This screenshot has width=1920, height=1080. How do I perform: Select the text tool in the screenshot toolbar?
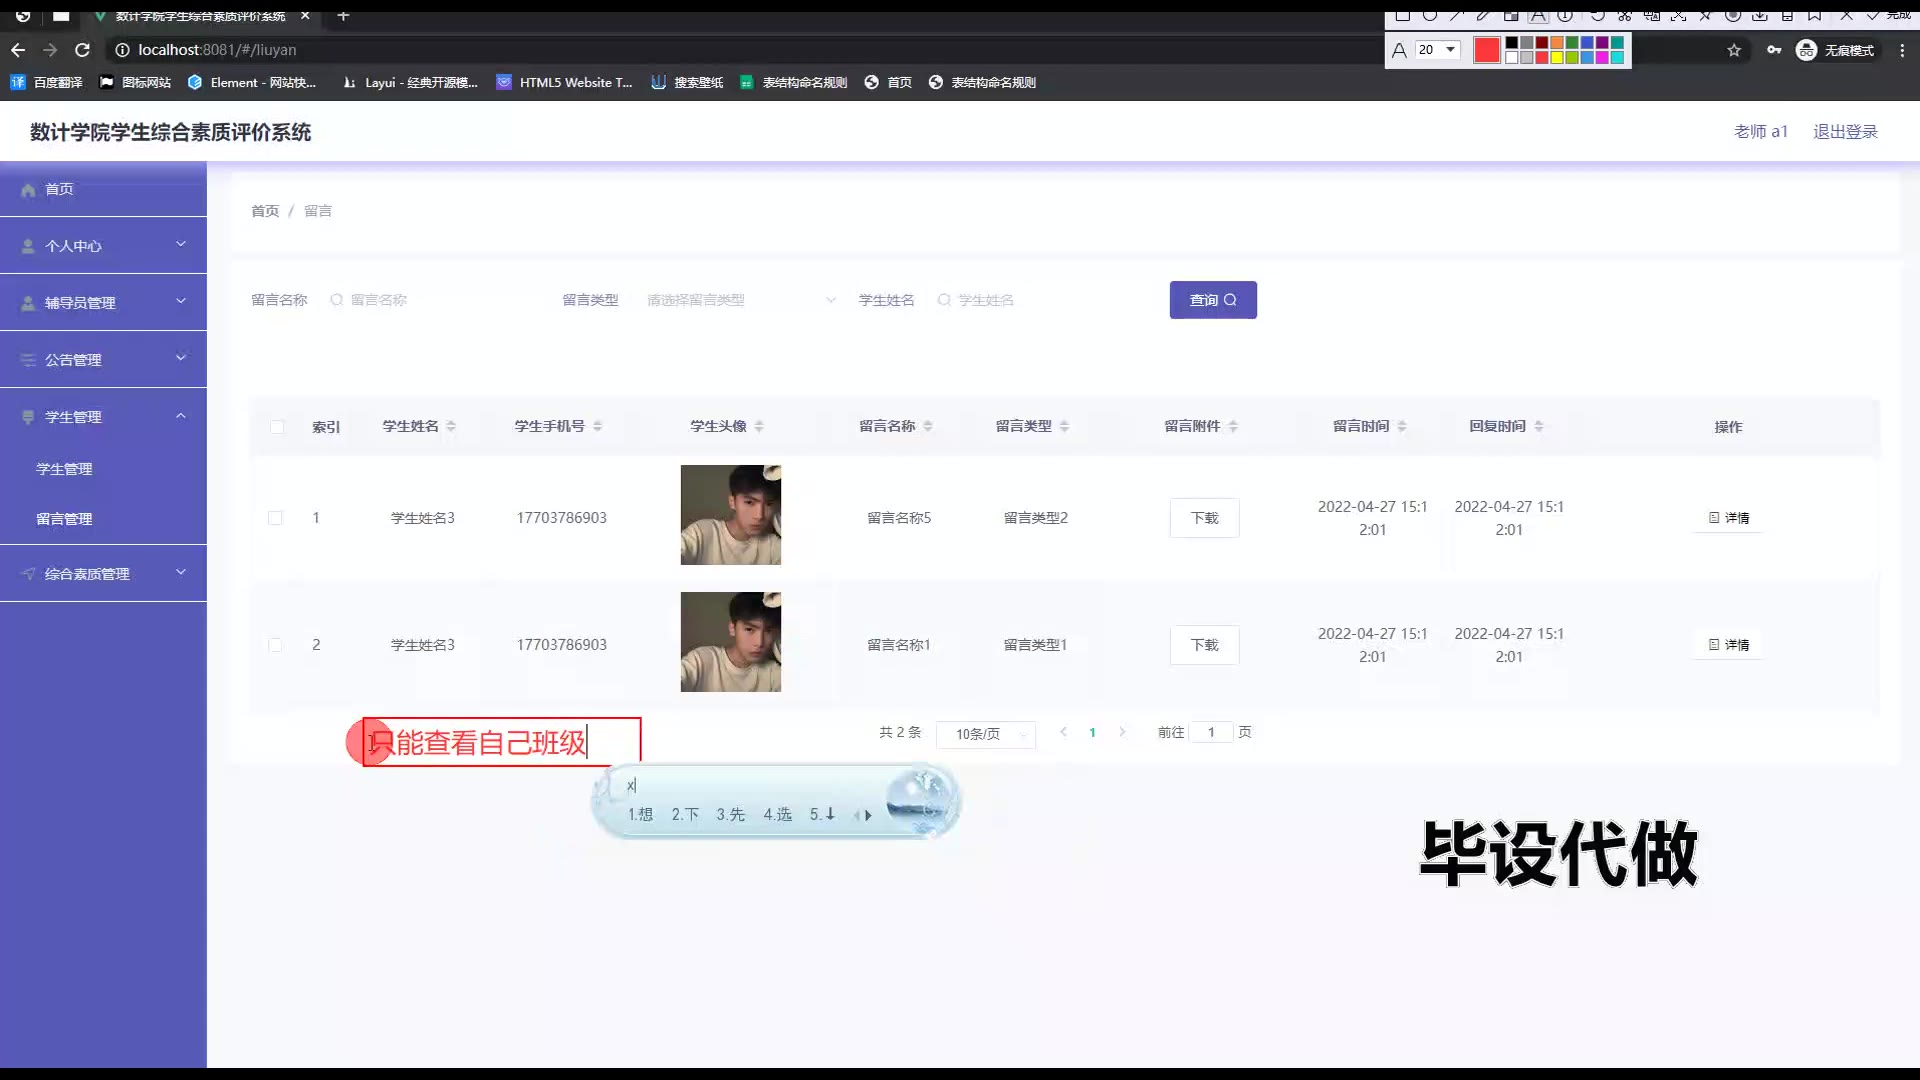tap(1538, 15)
